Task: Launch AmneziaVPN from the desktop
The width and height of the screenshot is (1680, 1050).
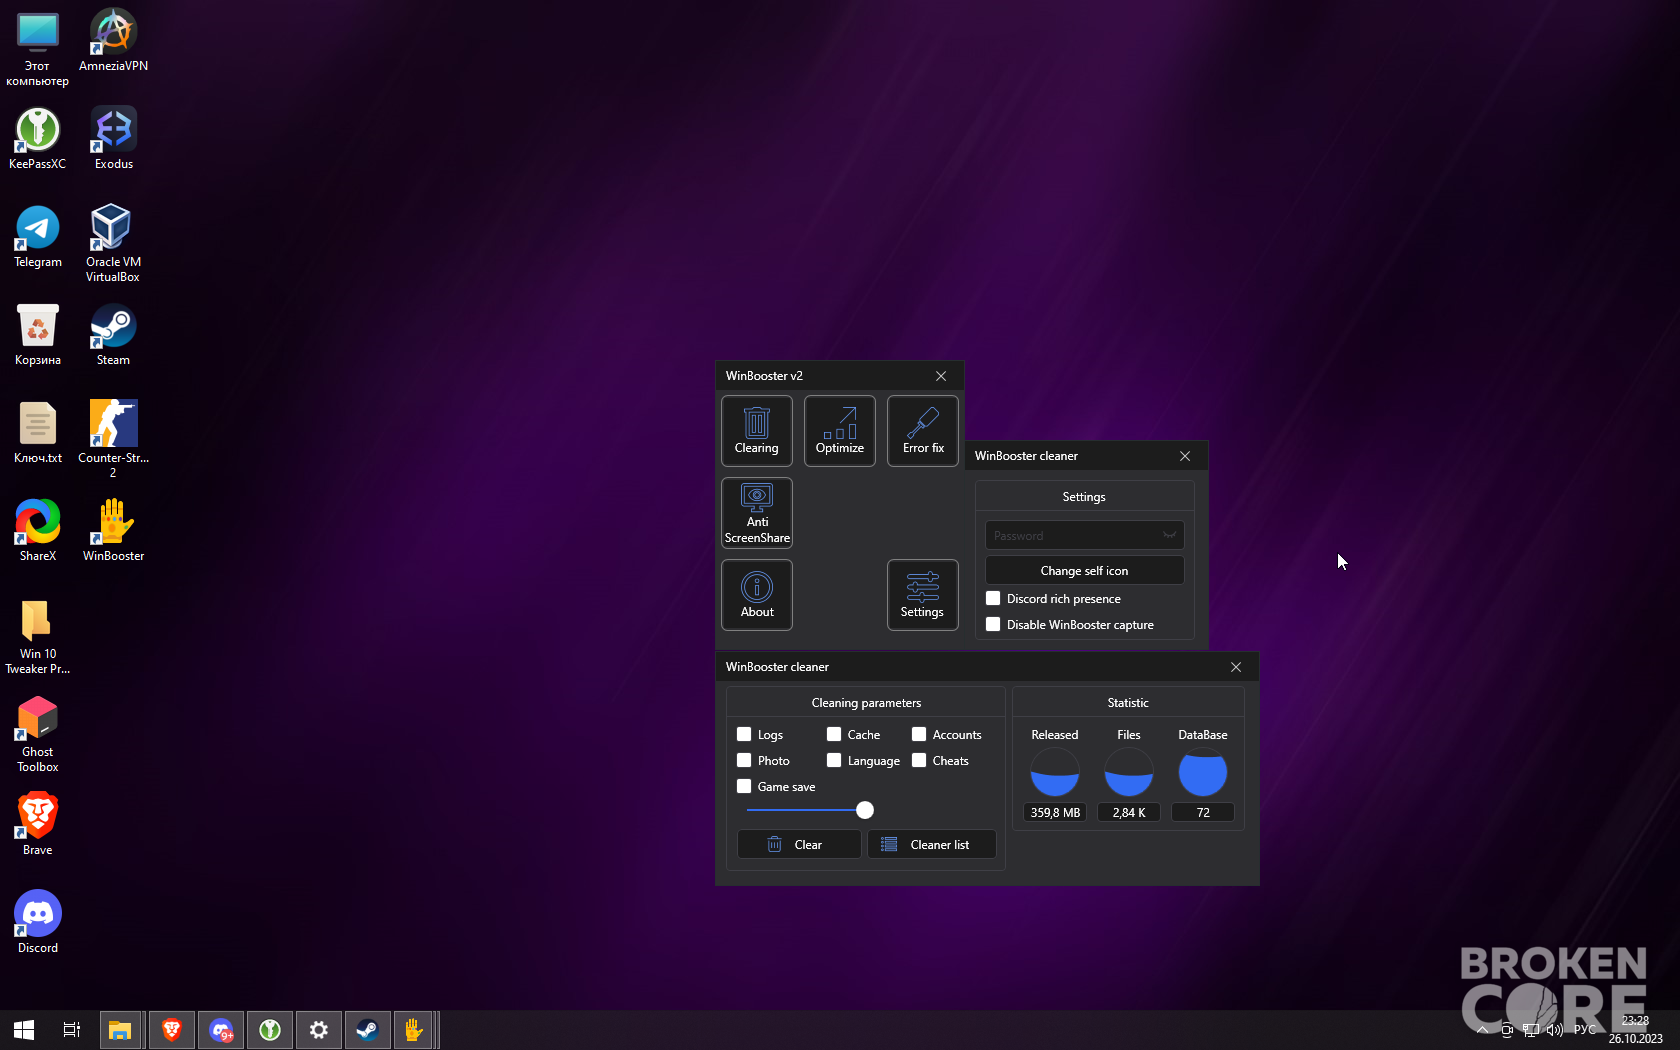Action: (113, 40)
